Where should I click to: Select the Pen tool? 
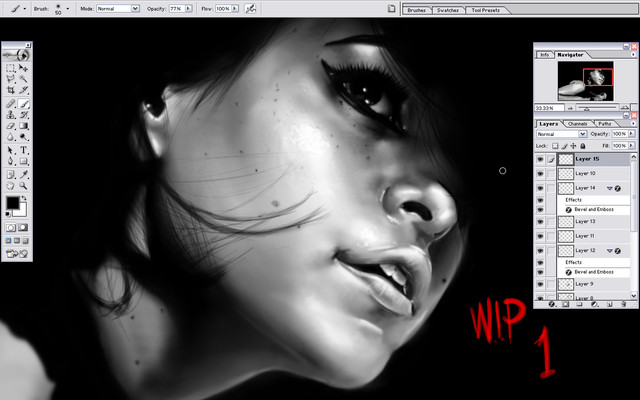(x=11, y=161)
